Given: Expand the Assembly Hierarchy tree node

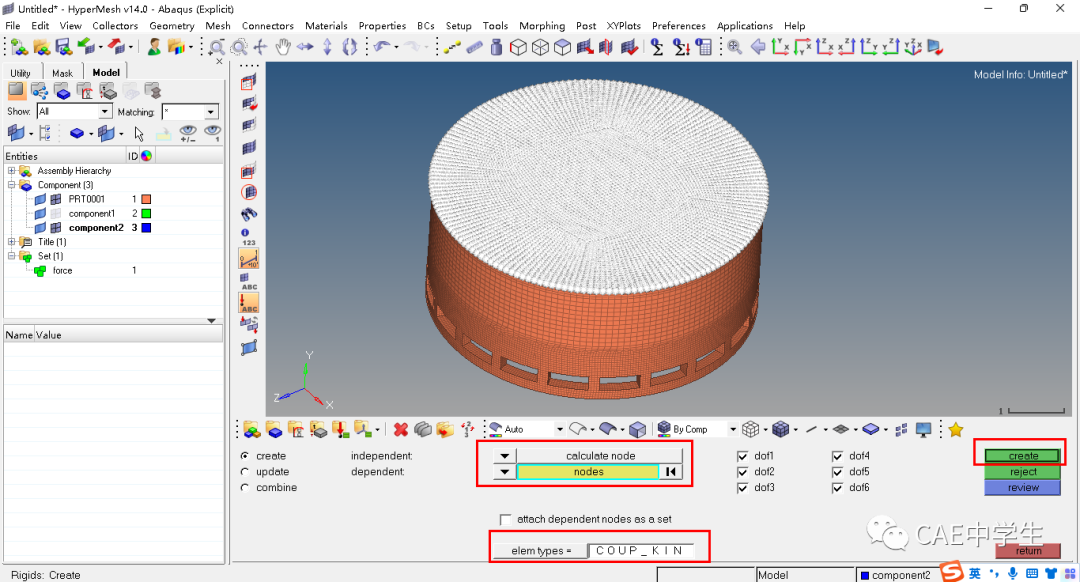Looking at the screenshot, I should (x=12, y=171).
